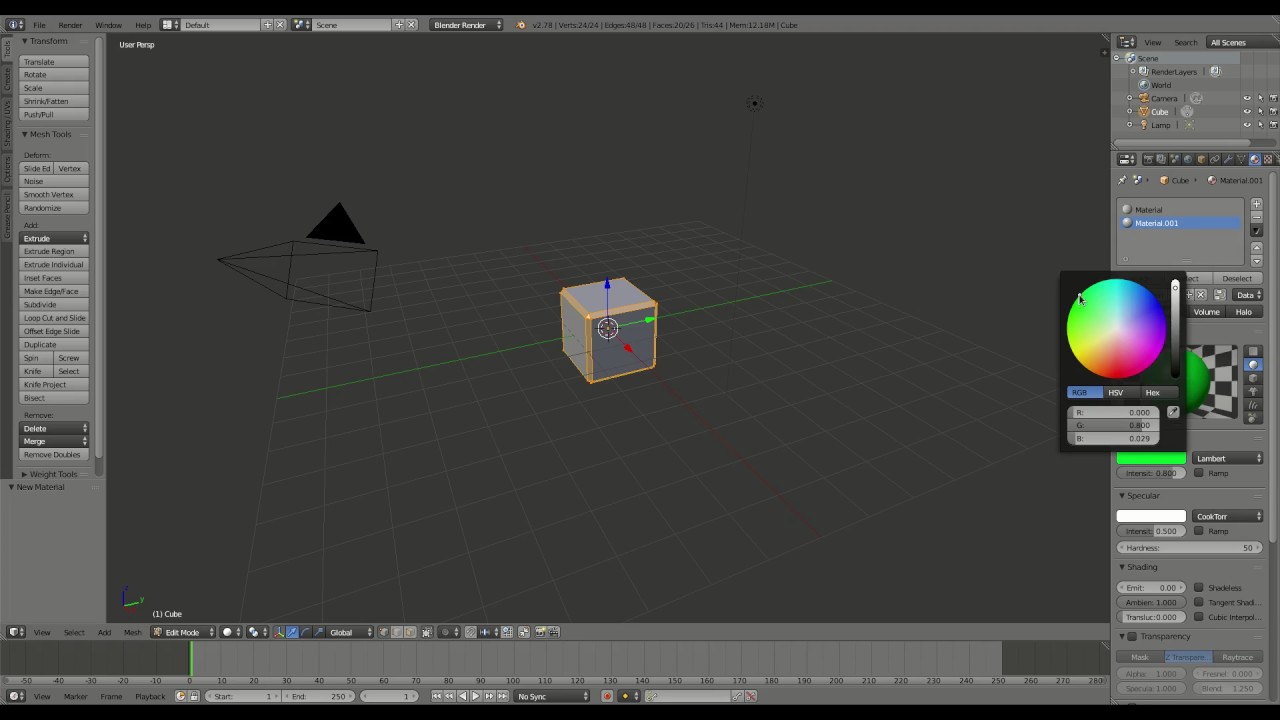Screen dimensions: 1280x720
Task: Collapse the Shading panel
Action: coord(1139,567)
